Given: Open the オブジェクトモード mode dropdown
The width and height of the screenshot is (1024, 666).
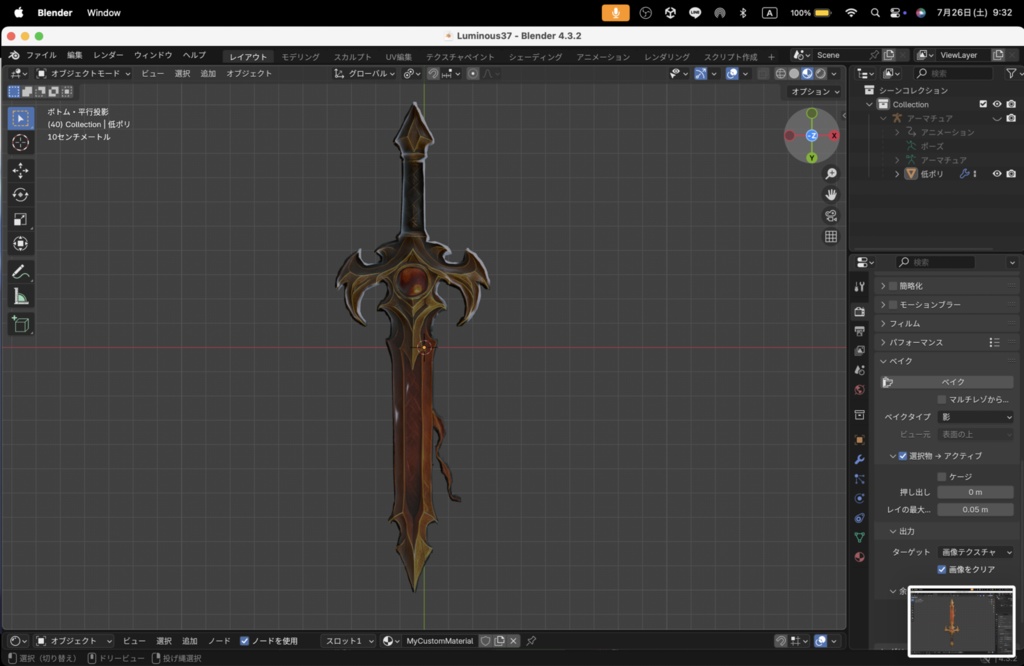Looking at the screenshot, I should (x=83, y=74).
